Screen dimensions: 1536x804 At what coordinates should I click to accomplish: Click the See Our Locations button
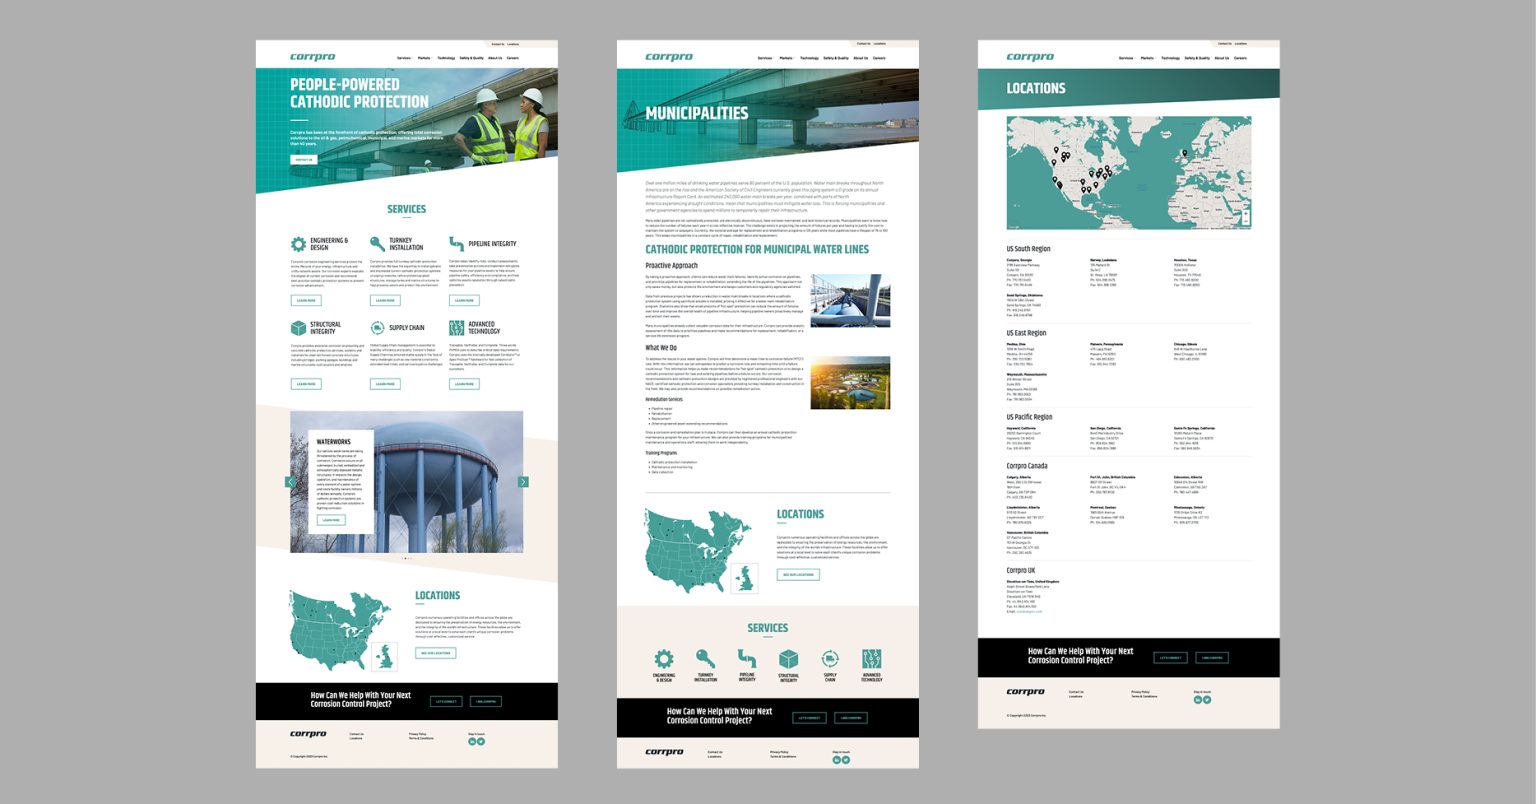coord(436,653)
